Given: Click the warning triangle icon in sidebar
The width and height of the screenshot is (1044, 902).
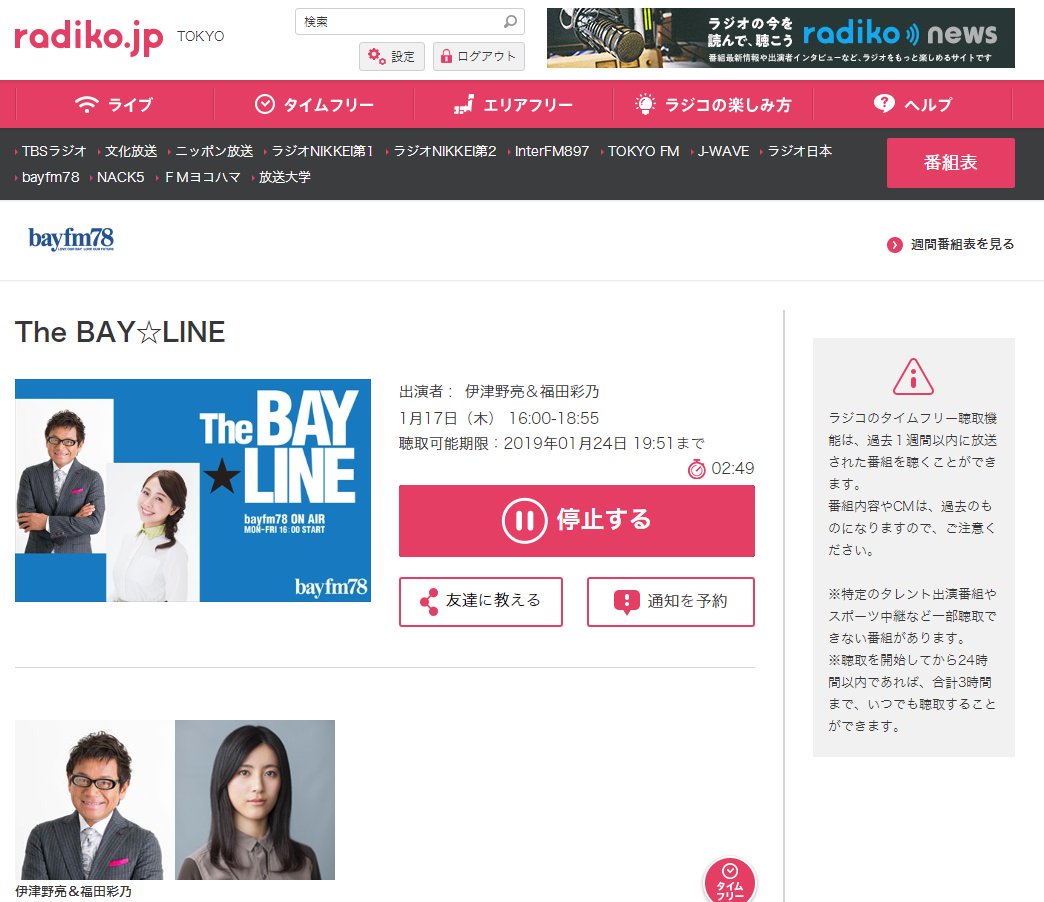Looking at the screenshot, I should click(913, 377).
